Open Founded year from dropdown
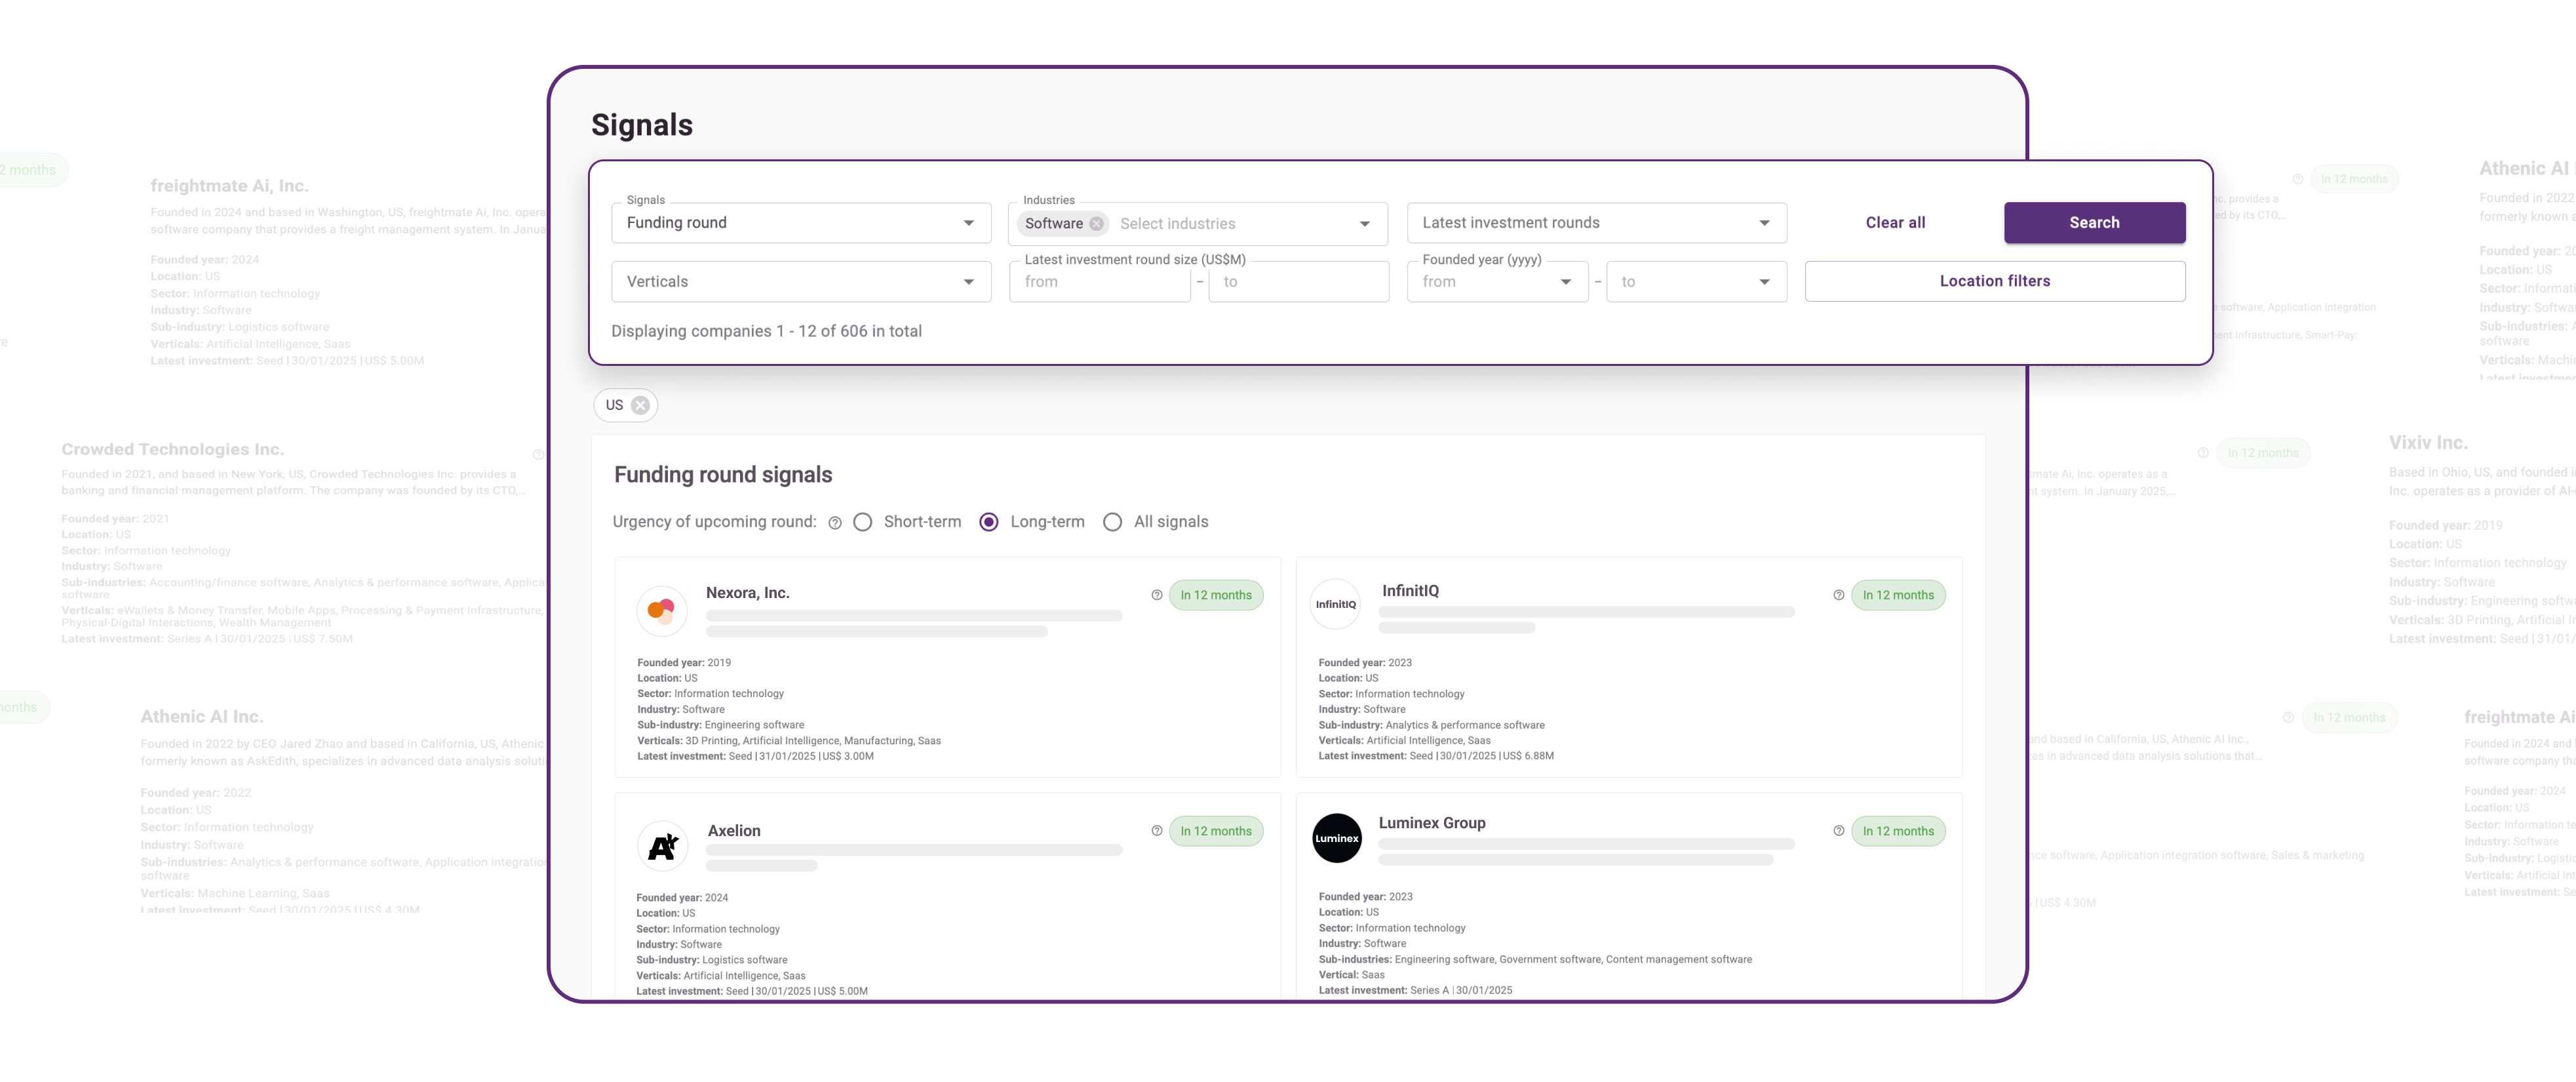 tap(1497, 282)
